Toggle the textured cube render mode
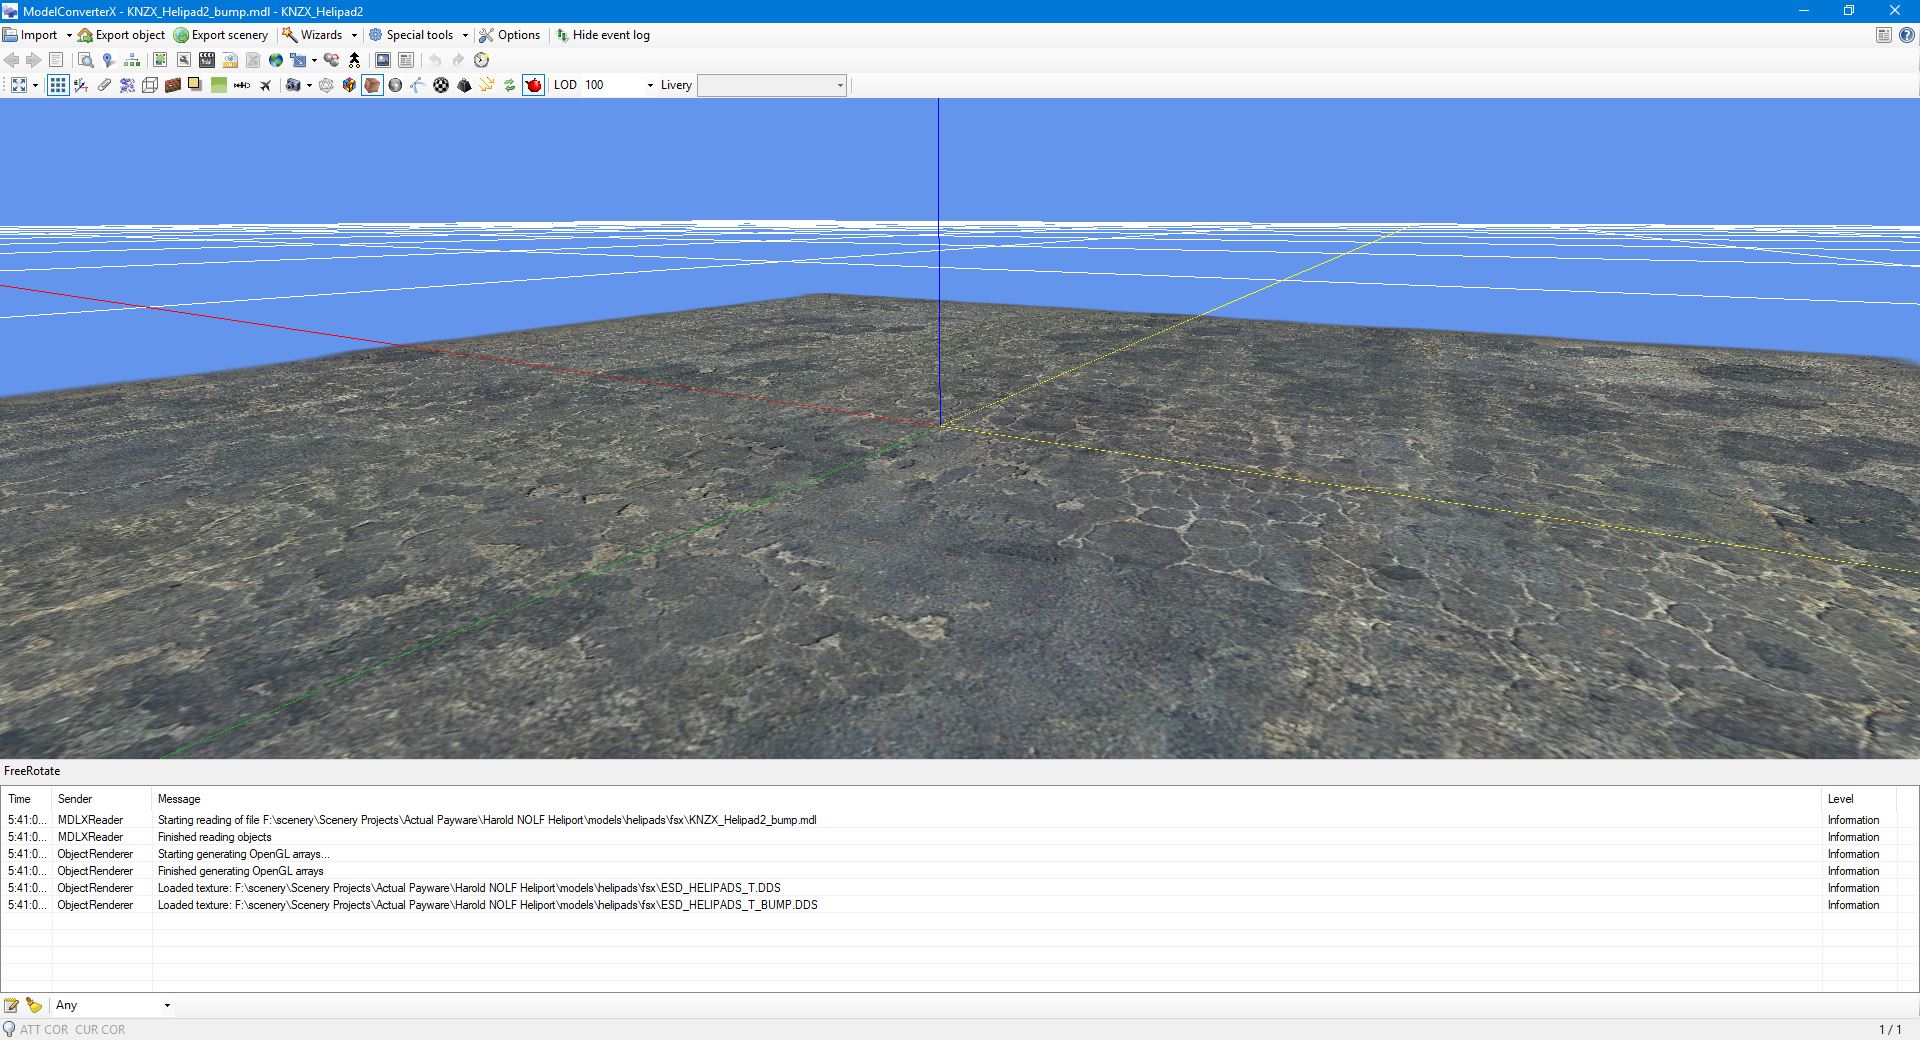The width and height of the screenshot is (1920, 1040). 372,86
